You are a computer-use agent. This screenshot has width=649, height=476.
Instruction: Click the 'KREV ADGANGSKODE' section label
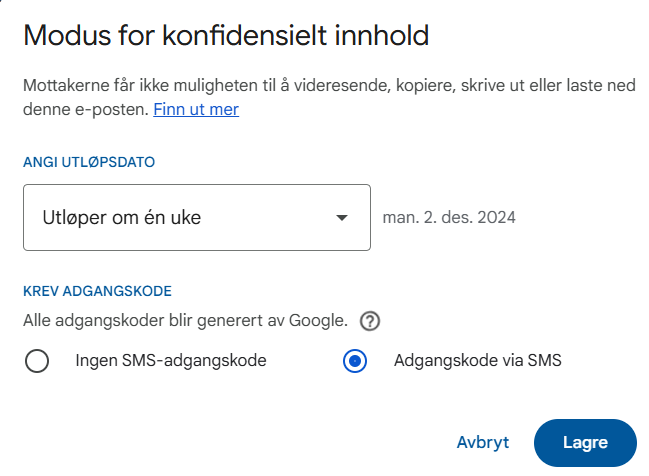(97, 291)
